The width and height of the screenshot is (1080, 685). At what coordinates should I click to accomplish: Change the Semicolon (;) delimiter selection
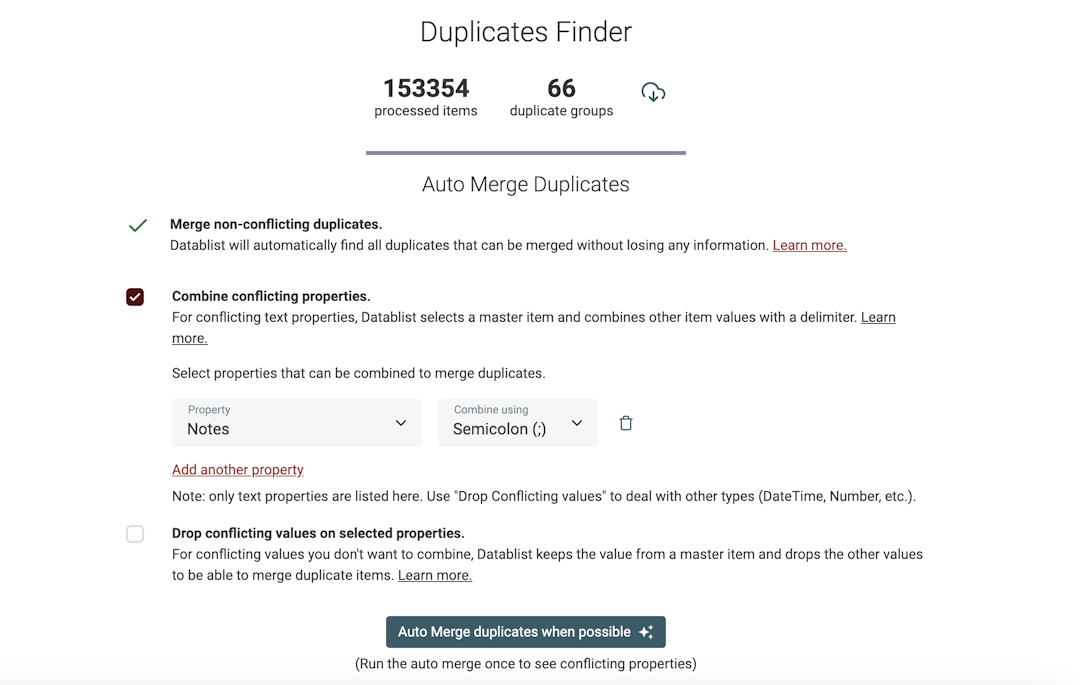(517, 422)
